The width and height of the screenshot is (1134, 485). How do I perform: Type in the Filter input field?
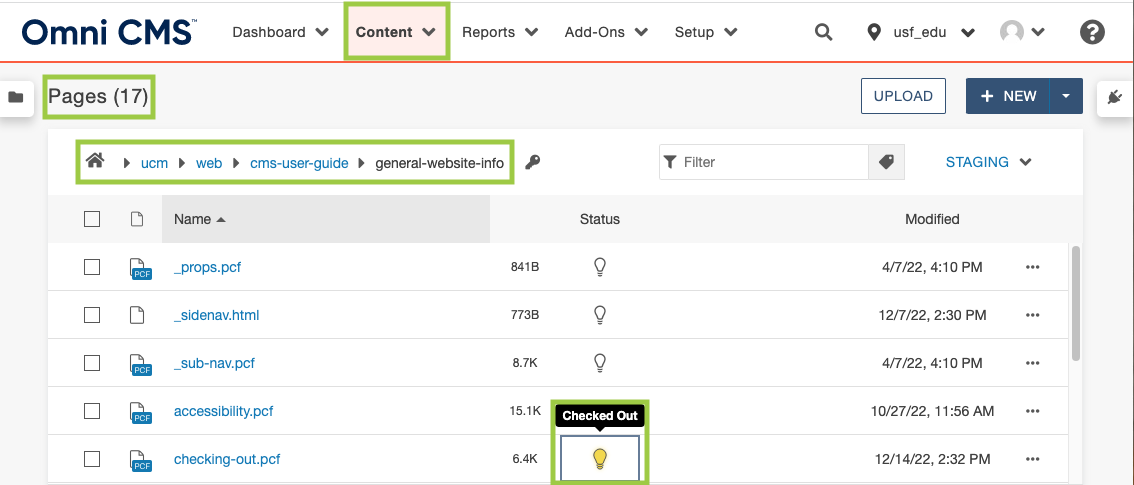770,162
